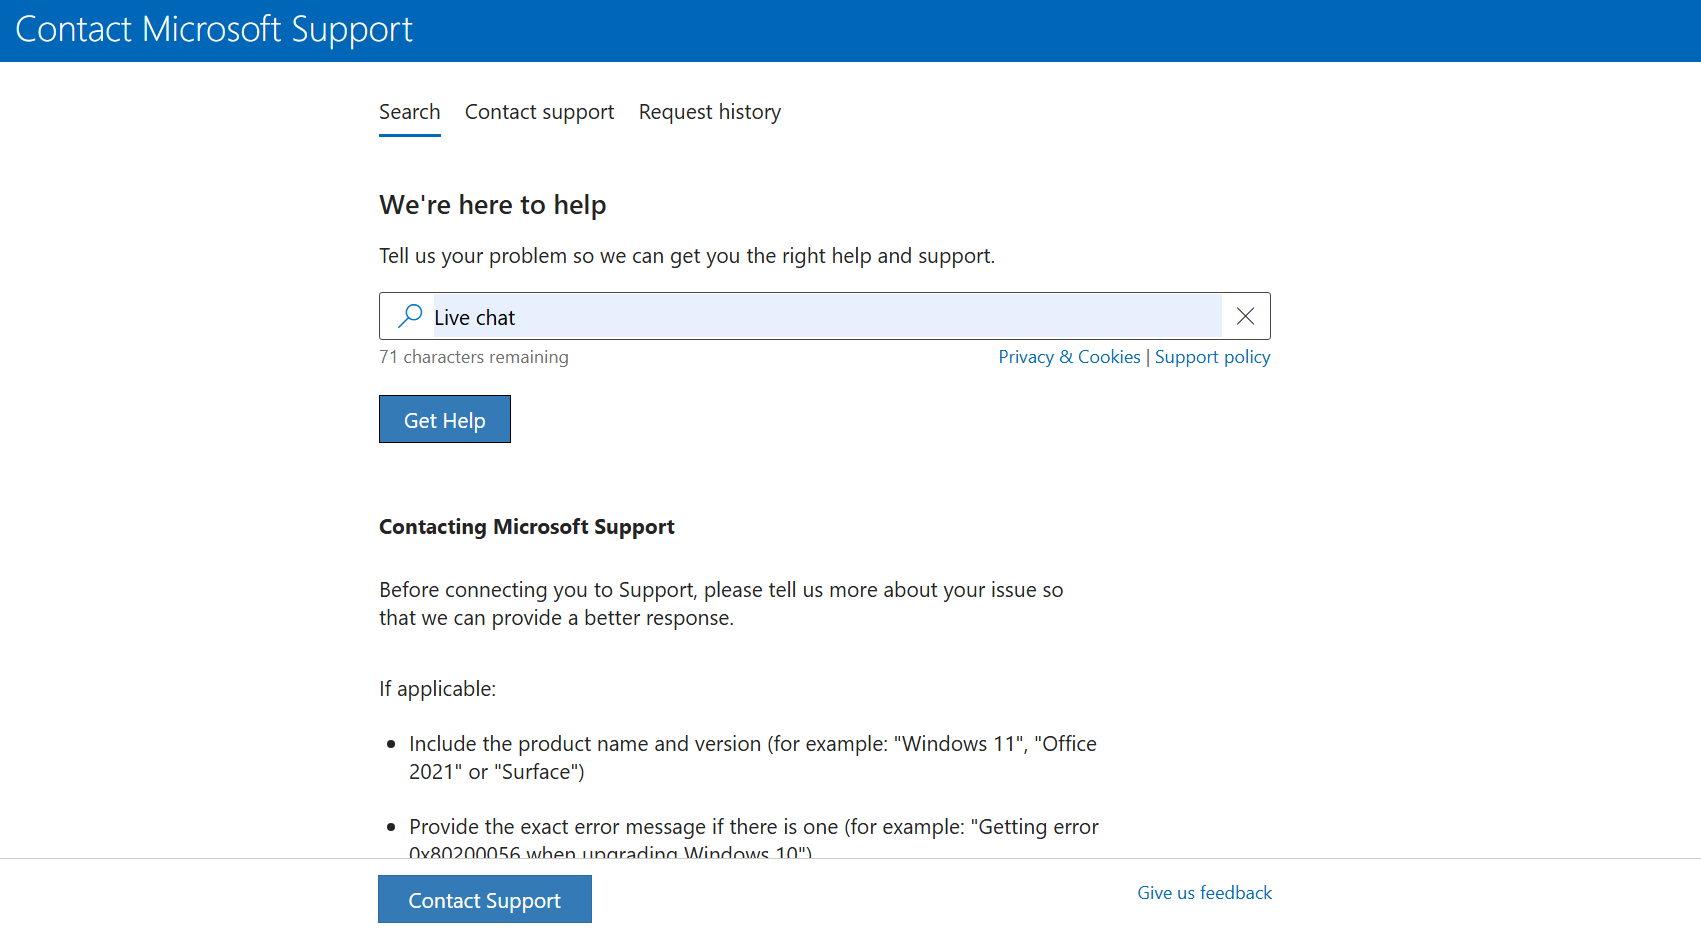Open the Request history tab
The width and height of the screenshot is (1701, 937).
pyautogui.click(x=710, y=112)
